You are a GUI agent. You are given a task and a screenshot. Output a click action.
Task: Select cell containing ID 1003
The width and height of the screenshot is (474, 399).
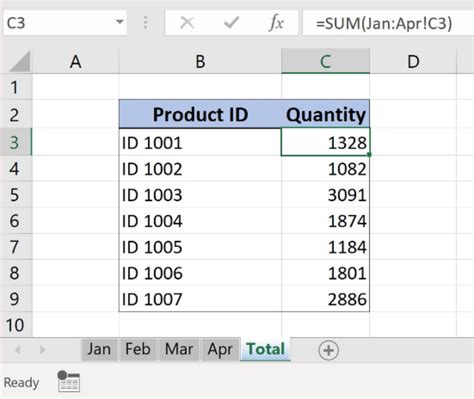(x=200, y=195)
